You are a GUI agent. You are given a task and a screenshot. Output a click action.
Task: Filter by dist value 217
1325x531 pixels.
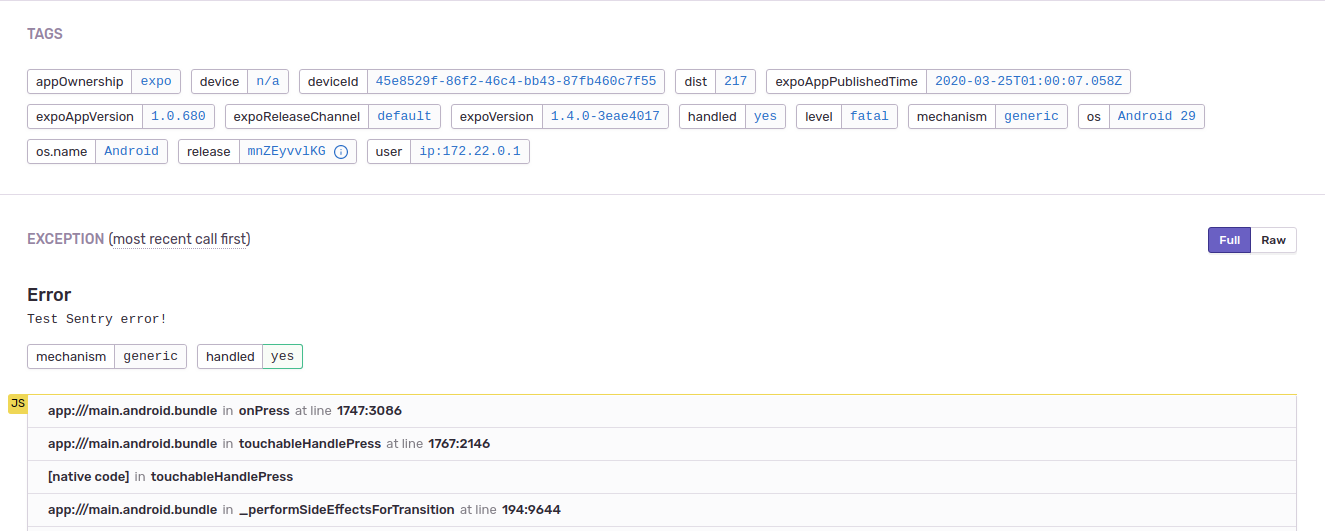(736, 82)
